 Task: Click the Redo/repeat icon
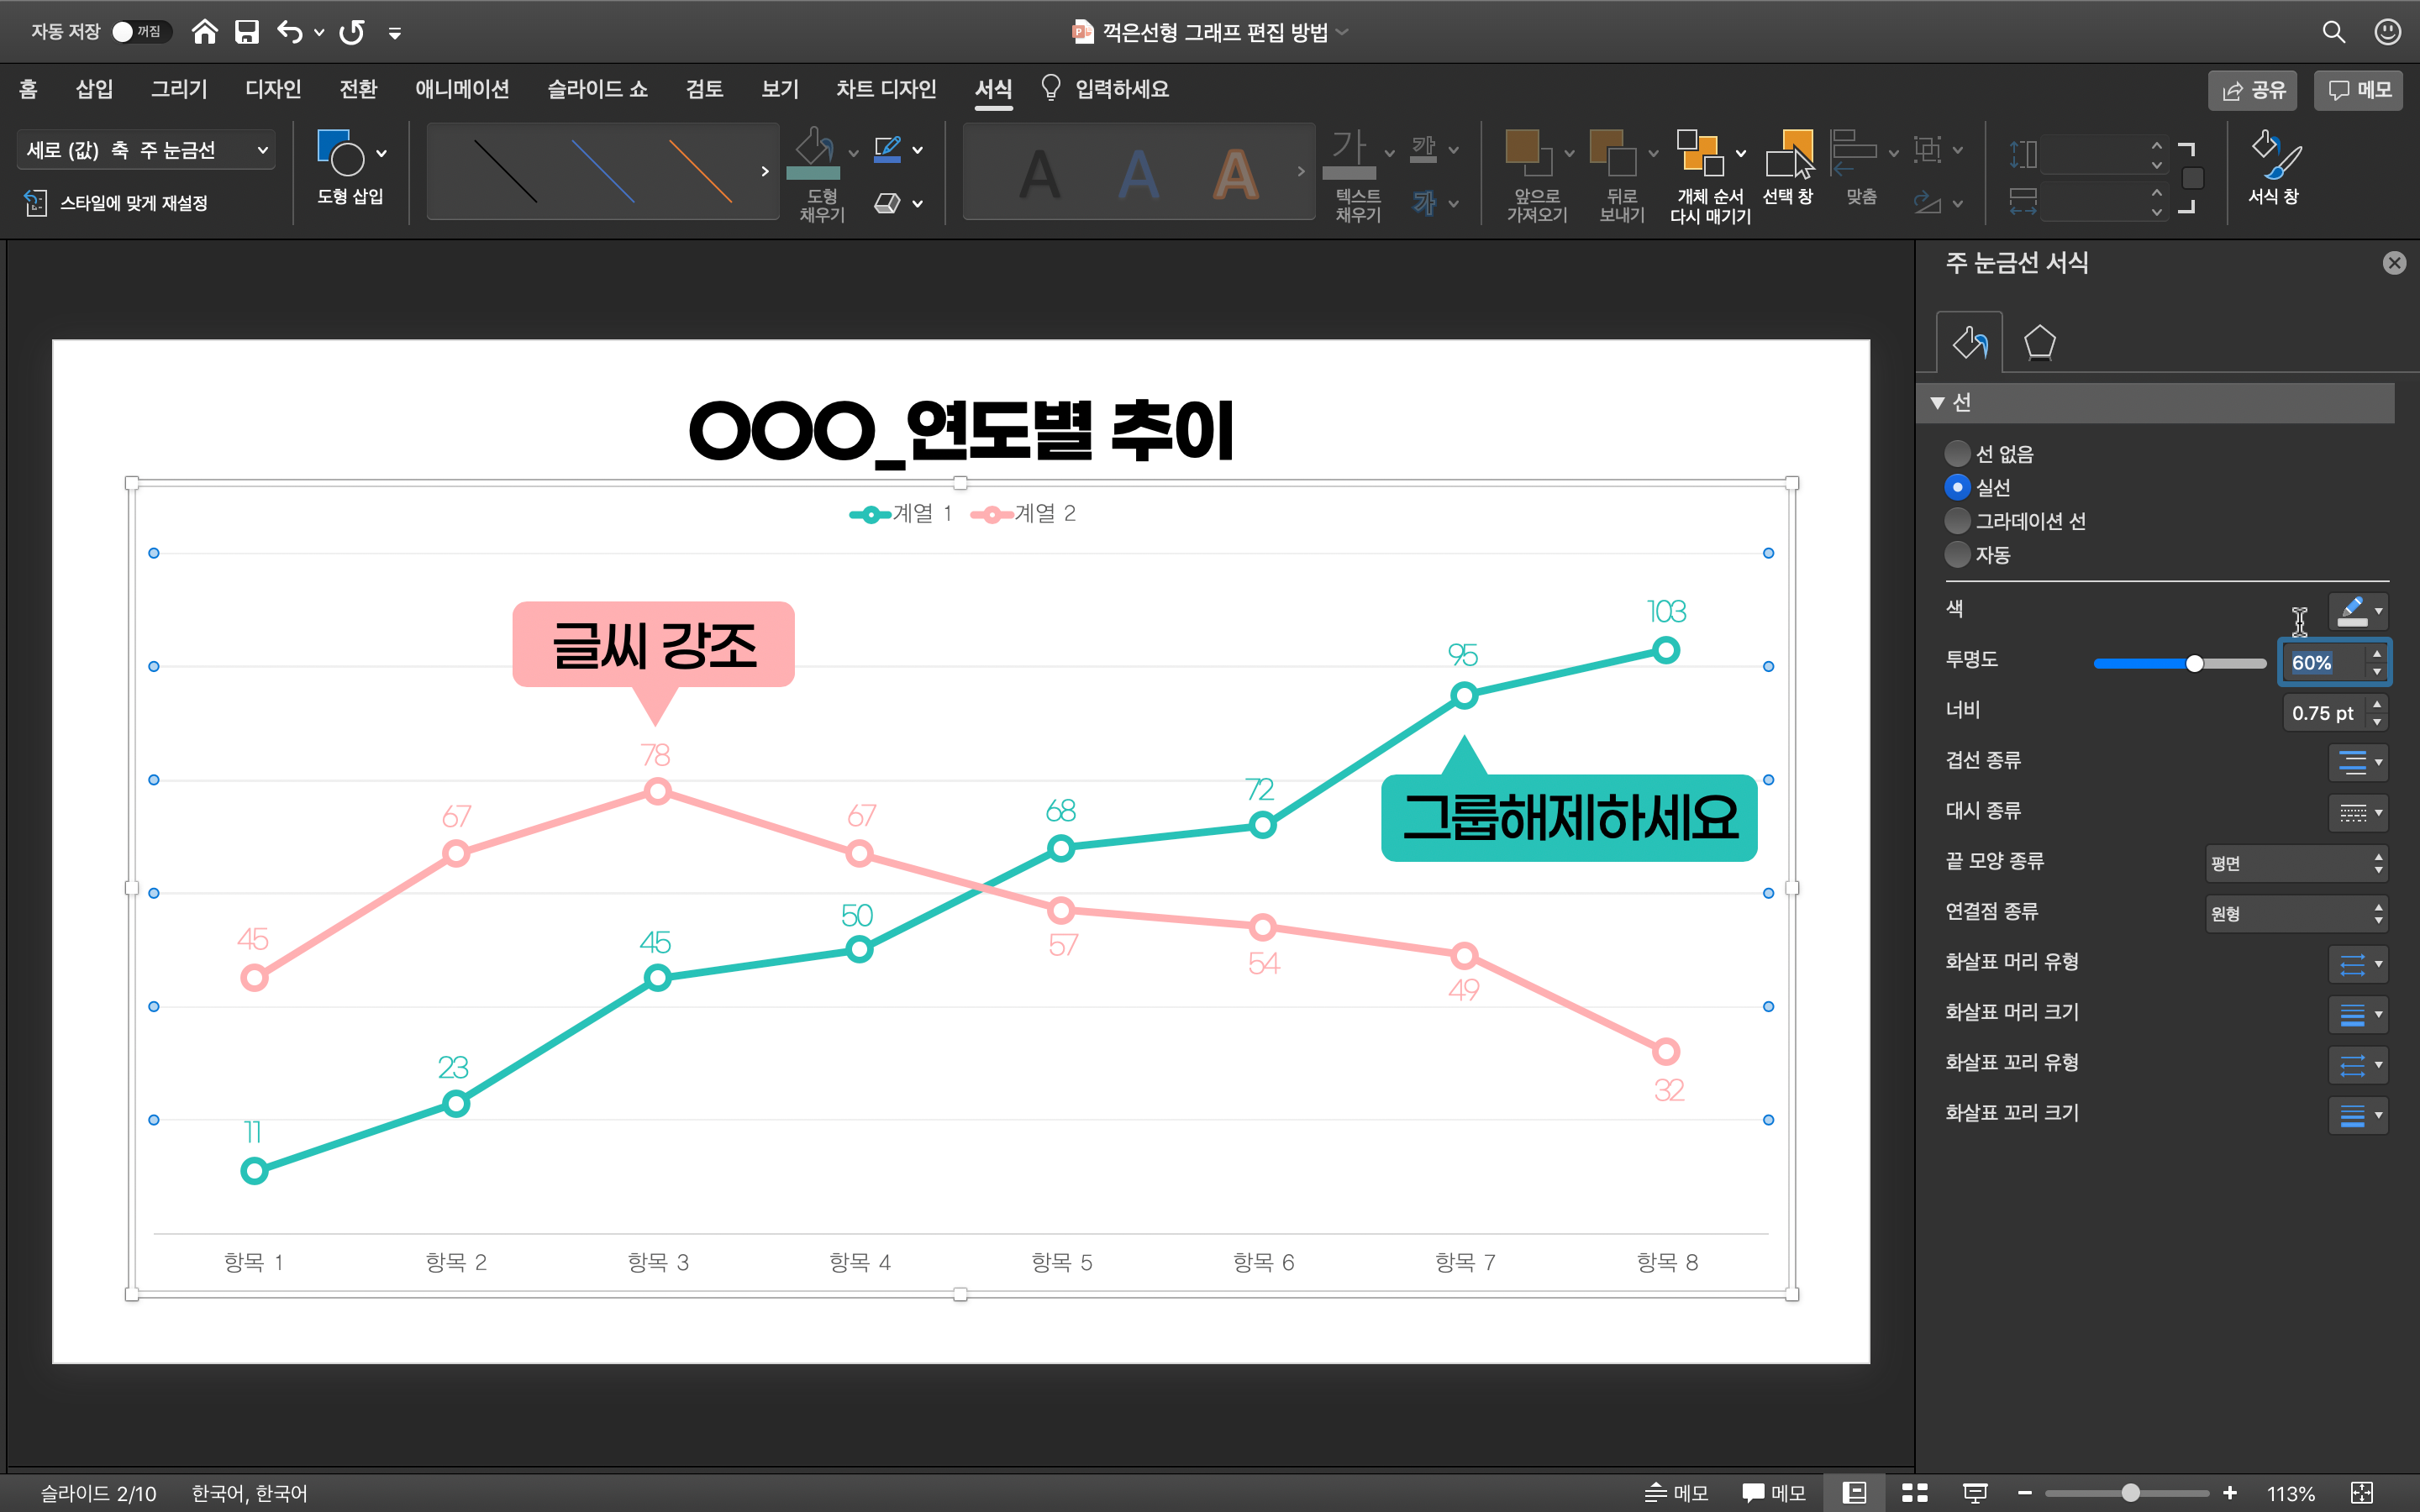[x=351, y=32]
